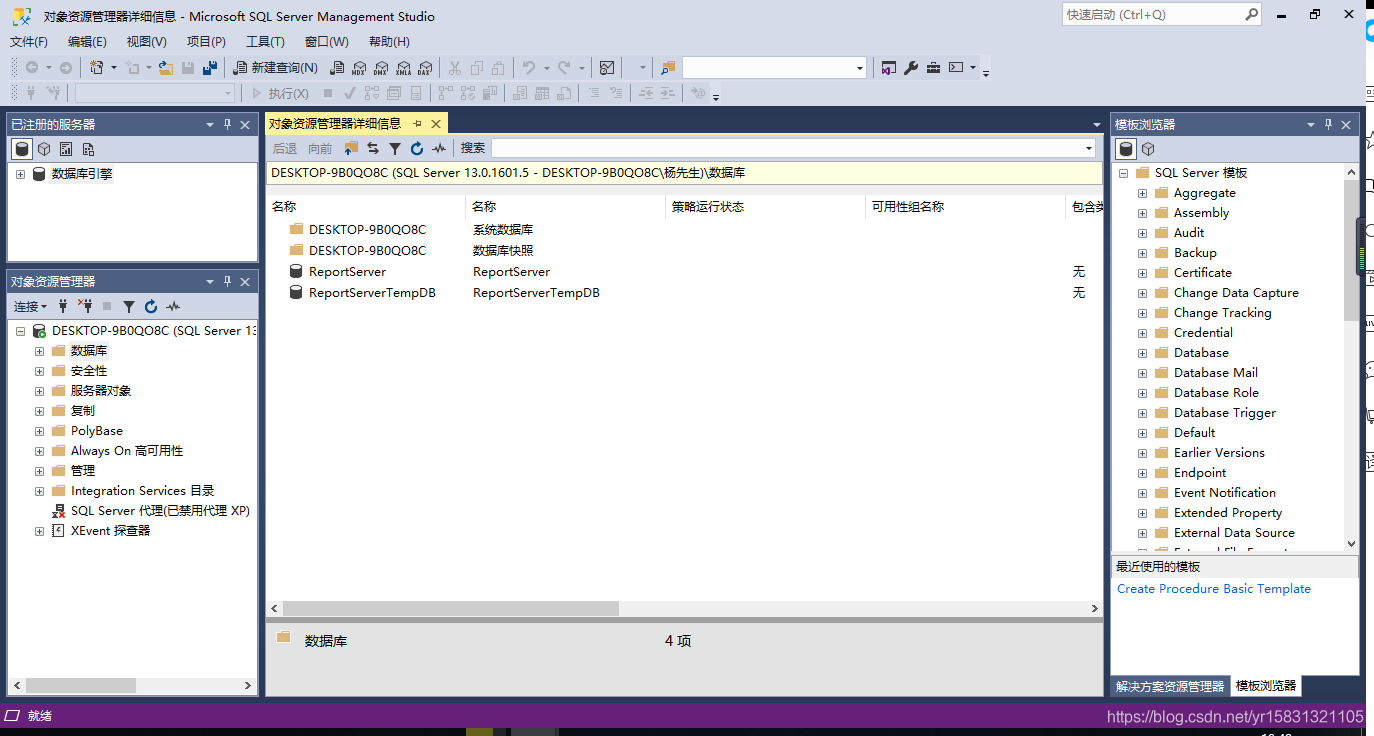
Task: Click the 新建查询(N) button
Action: pyautogui.click(x=275, y=68)
